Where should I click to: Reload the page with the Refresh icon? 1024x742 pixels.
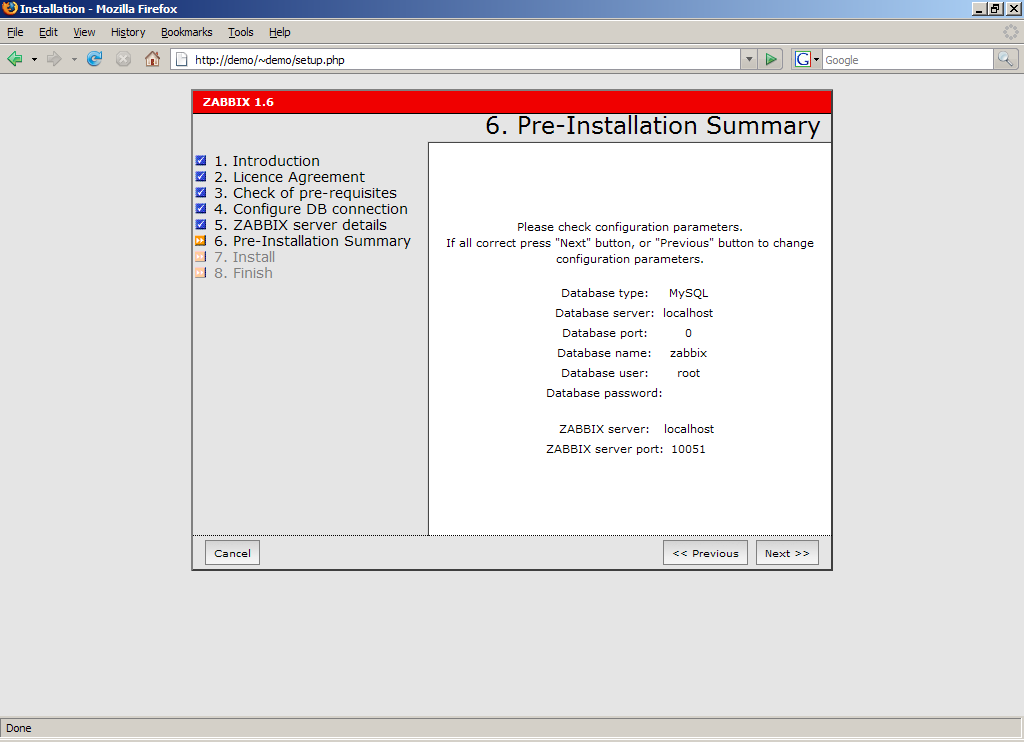point(95,59)
